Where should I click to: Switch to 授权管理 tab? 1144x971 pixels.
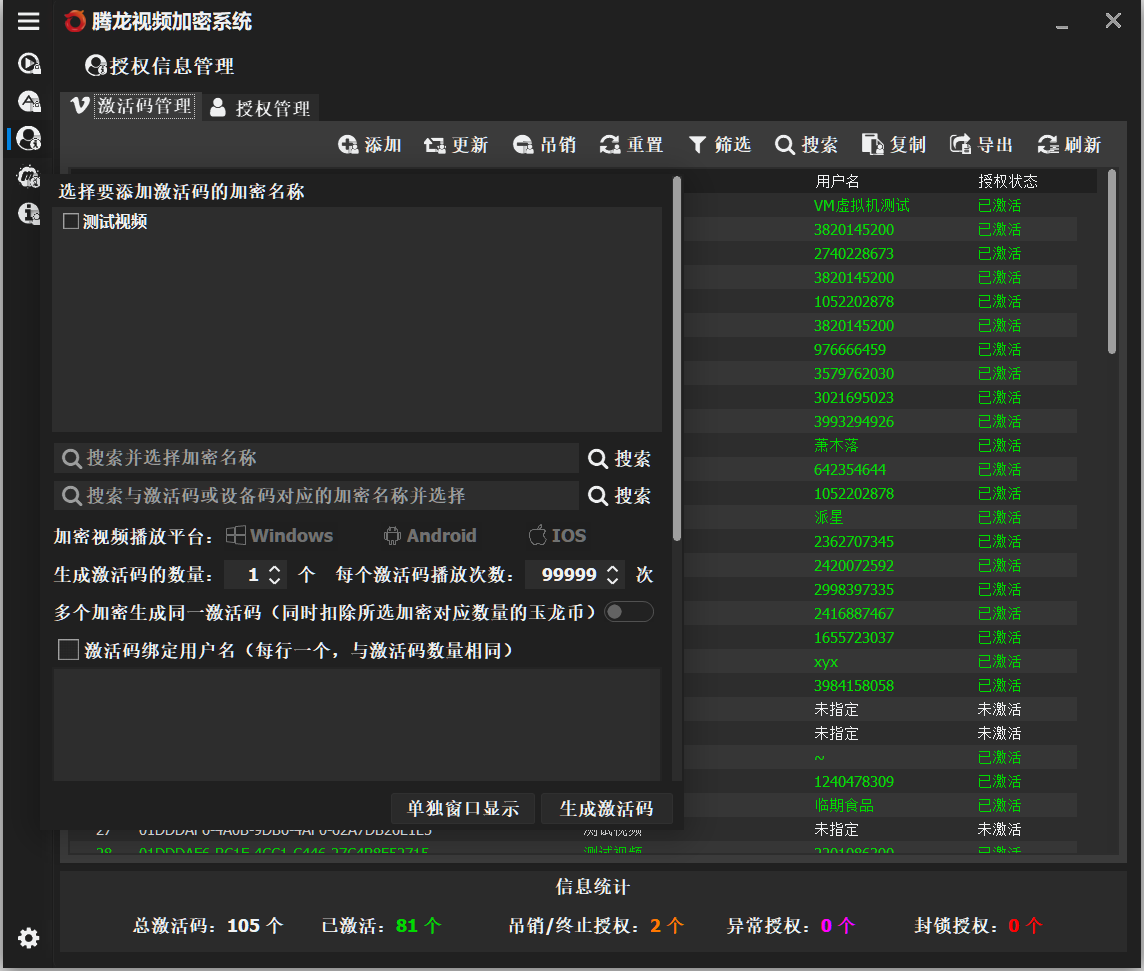(260, 108)
